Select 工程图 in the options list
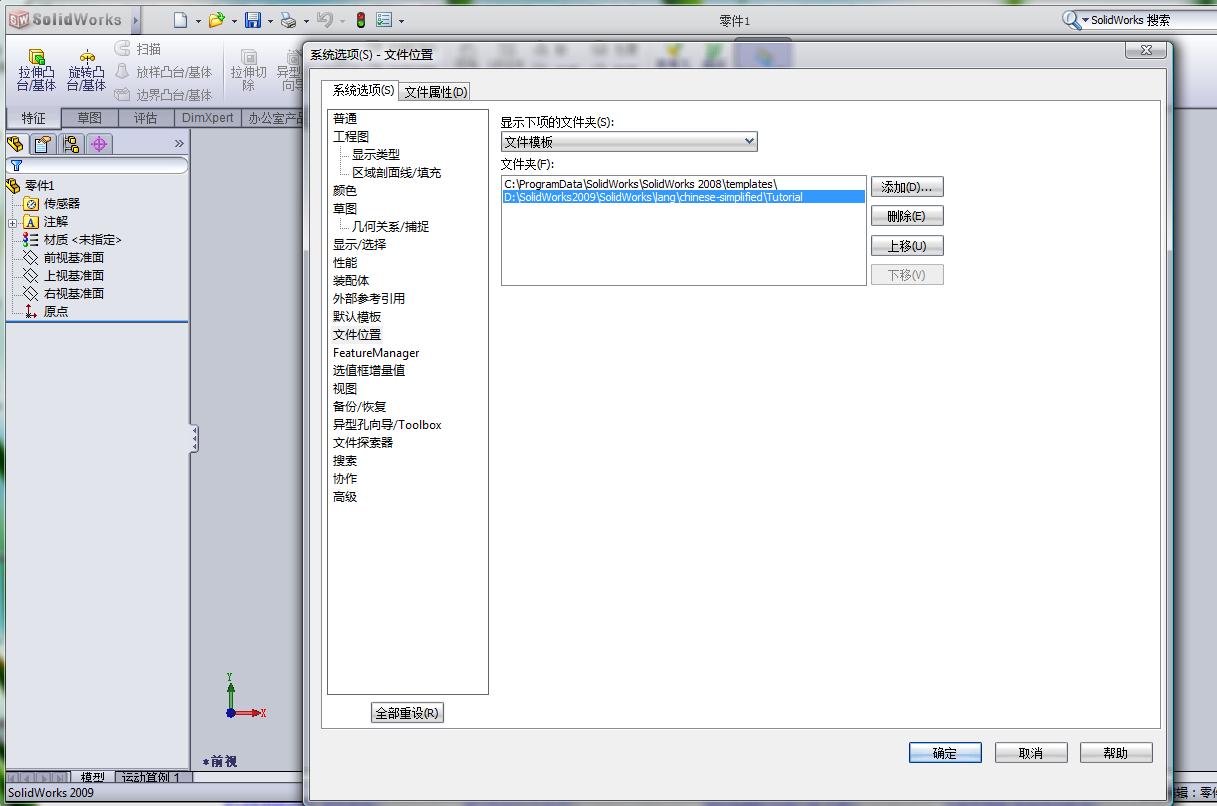This screenshot has height=806, width=1217. [x=351, y=136]
